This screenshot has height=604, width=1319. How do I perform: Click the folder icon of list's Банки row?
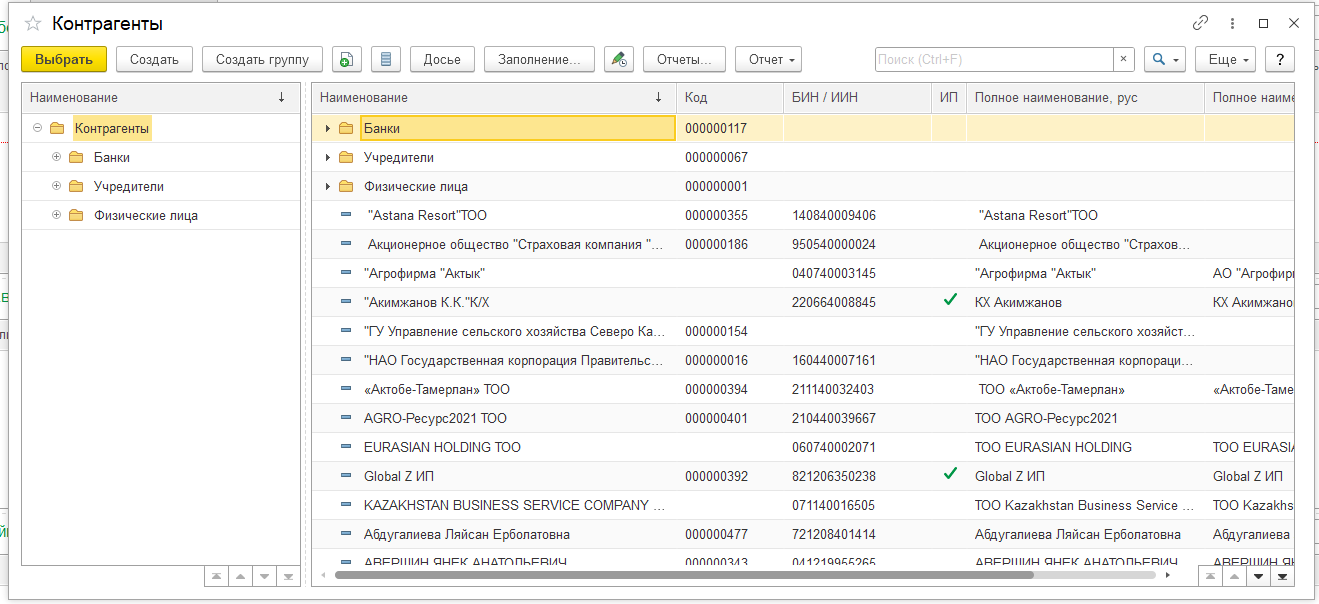[x=346, y=128]
